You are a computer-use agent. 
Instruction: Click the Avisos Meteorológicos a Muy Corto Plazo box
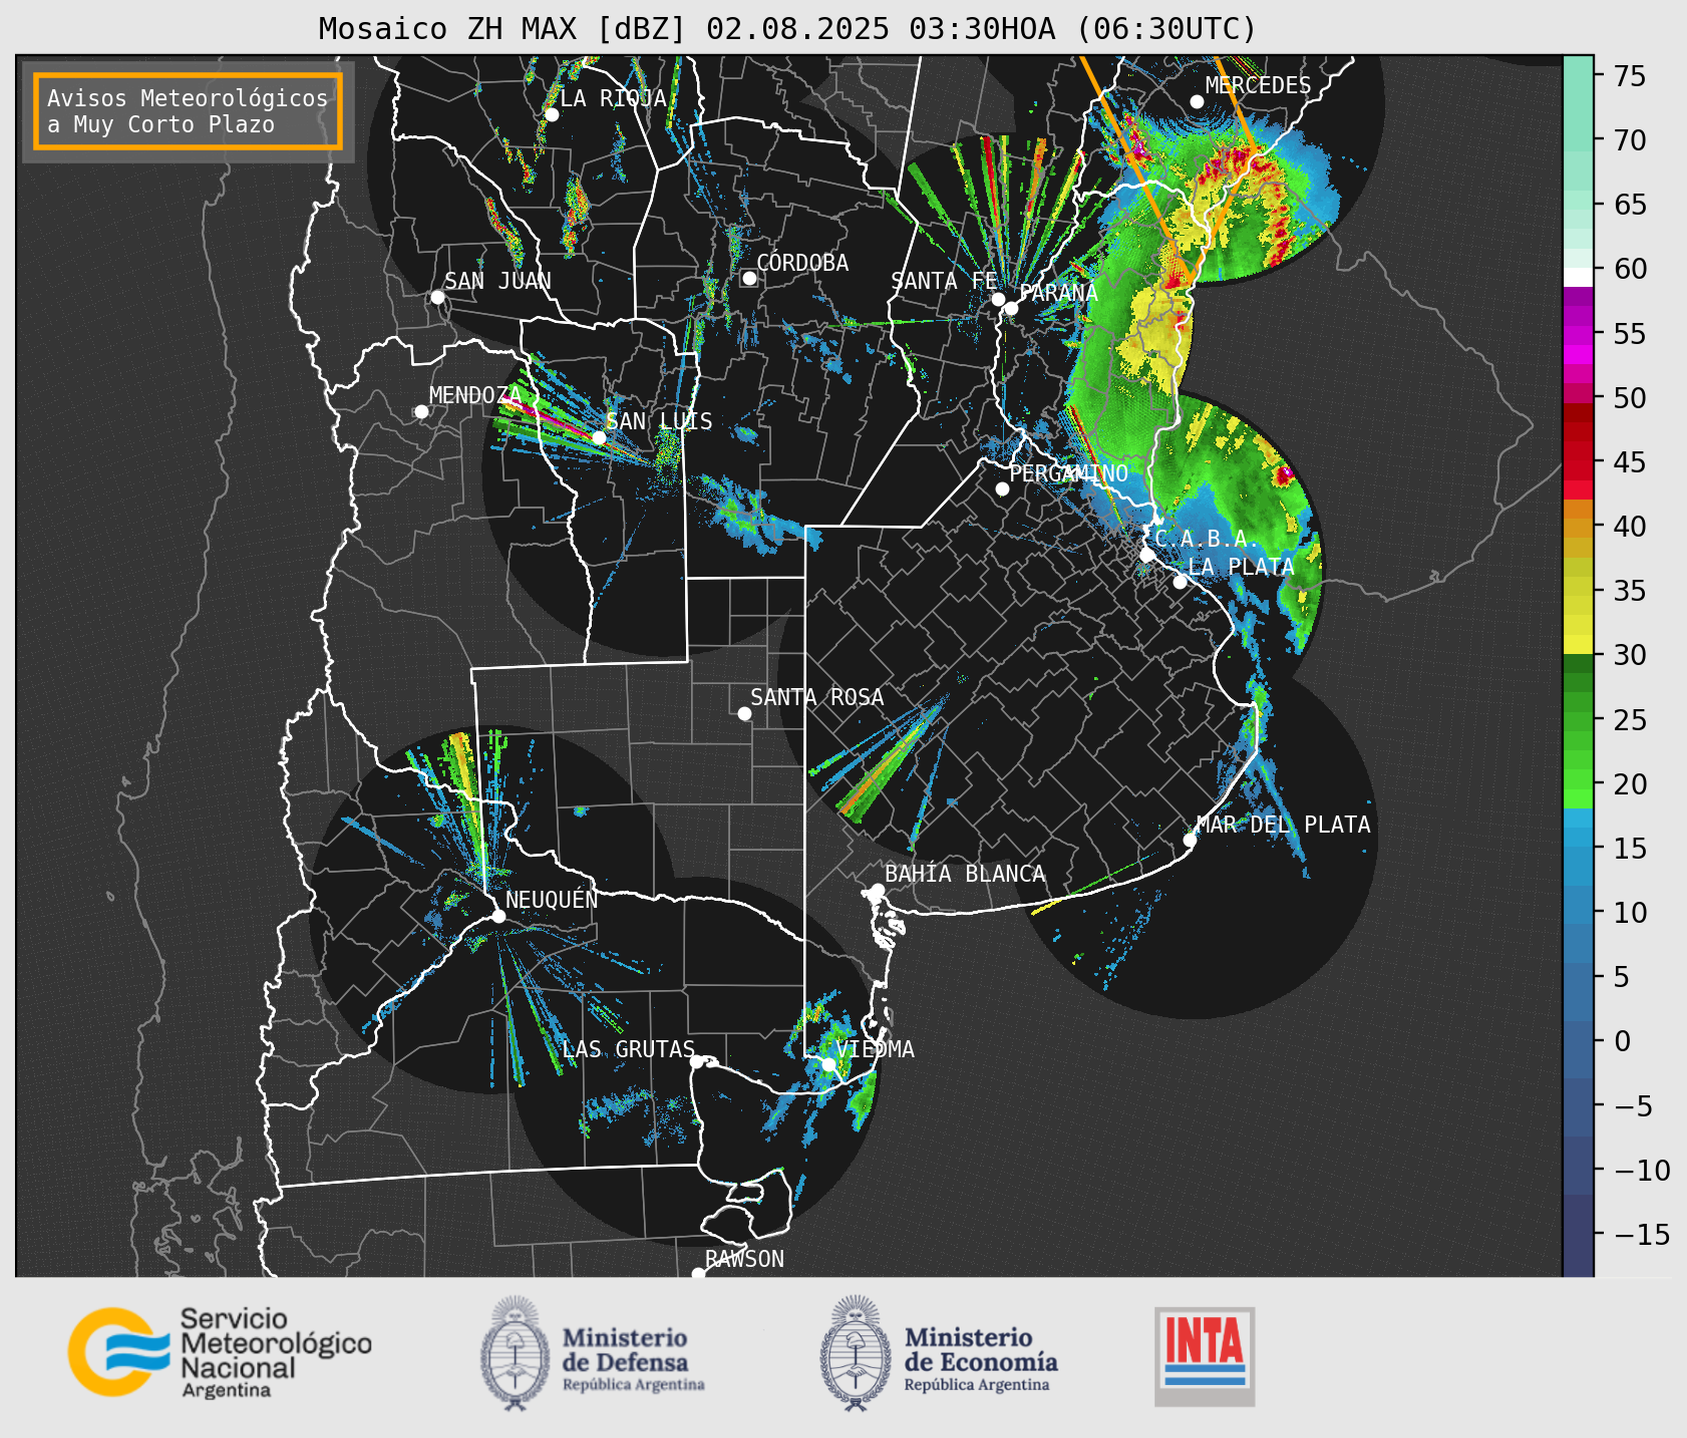tap(188, 111)
